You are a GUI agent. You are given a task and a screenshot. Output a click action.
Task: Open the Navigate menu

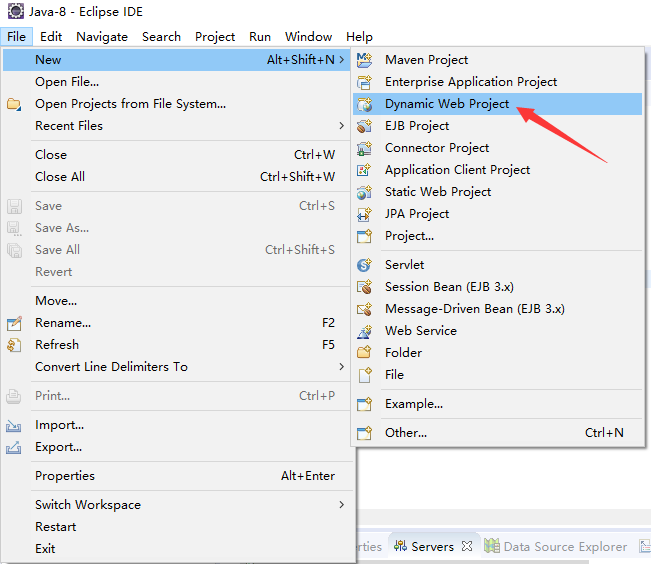[102, 37]
